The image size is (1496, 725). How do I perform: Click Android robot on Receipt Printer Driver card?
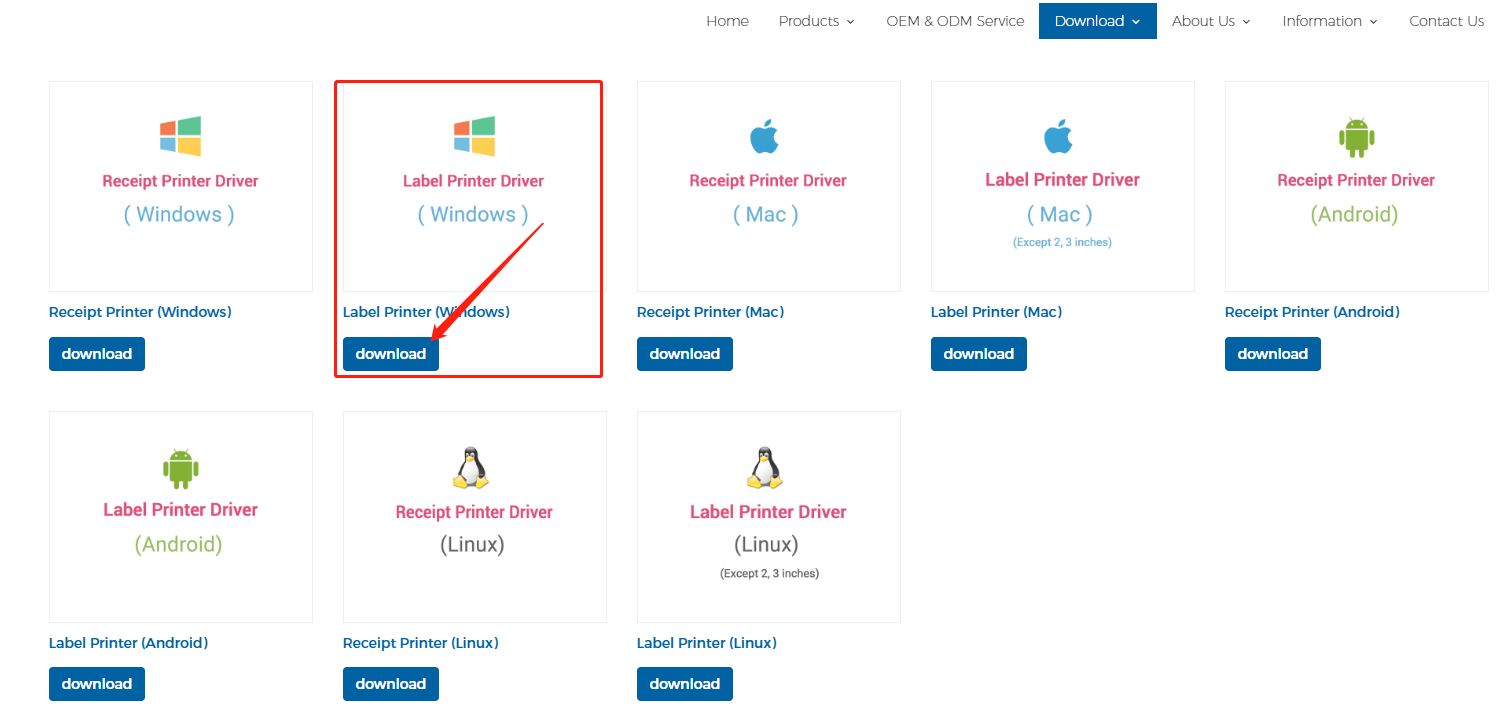click(x=1356, y=138)
